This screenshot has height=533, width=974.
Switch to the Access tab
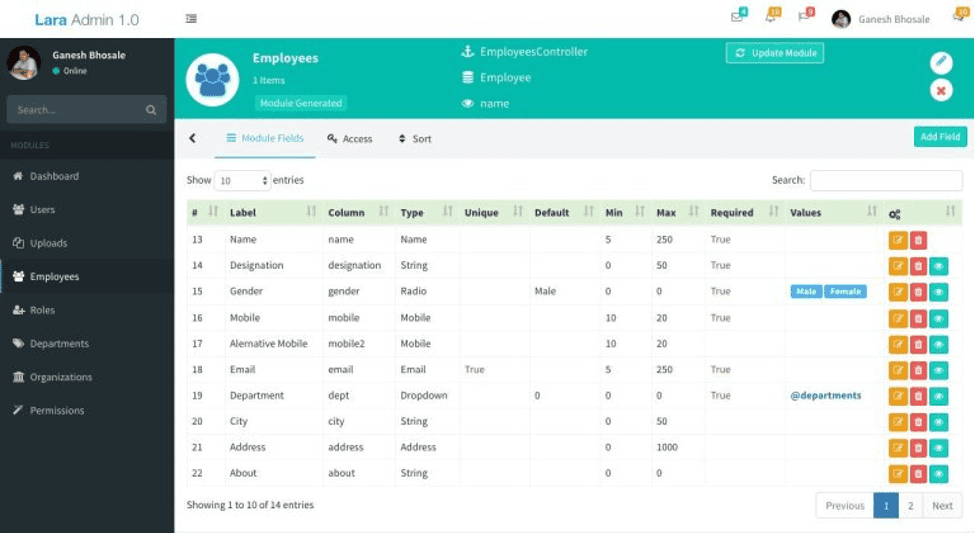[350, 139]
